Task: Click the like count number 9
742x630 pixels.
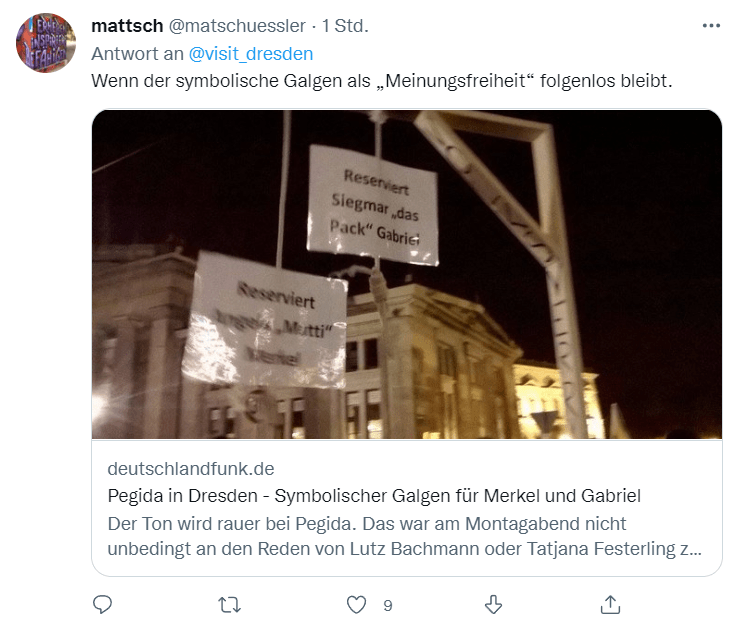Action: (388, 605)
